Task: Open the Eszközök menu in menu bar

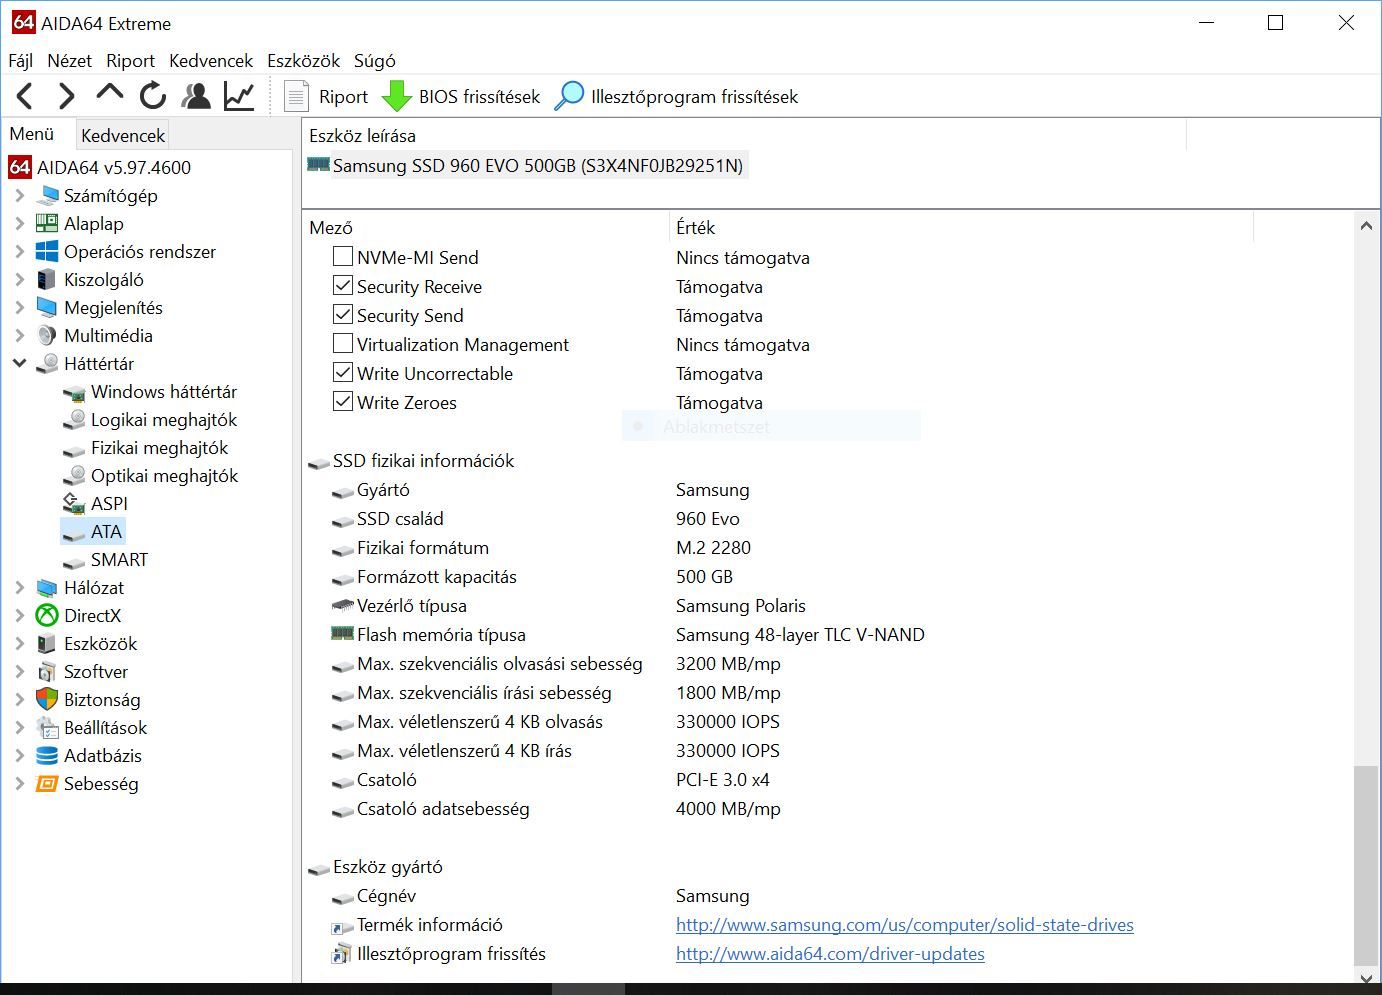Action: tap(303, 61)
